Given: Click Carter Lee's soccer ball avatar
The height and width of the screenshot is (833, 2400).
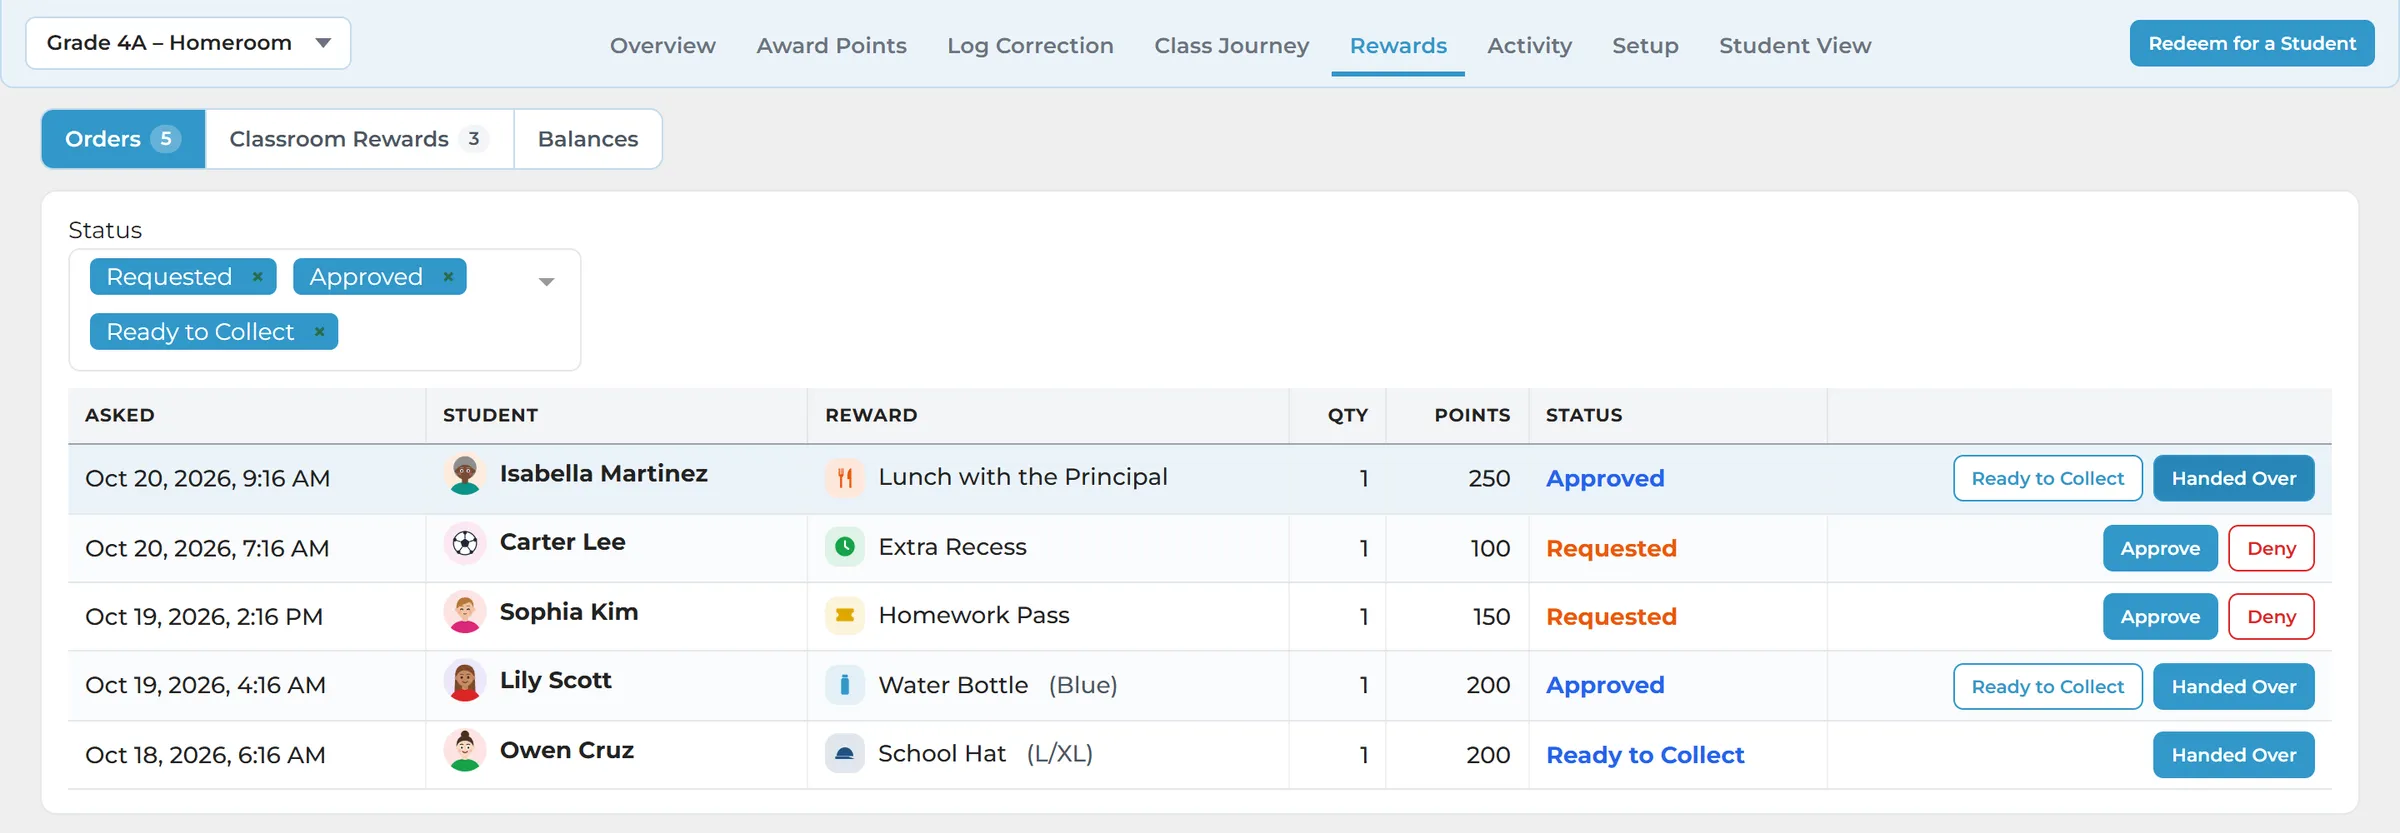Looking at the screenshot, I should click(x=465, y=543).
